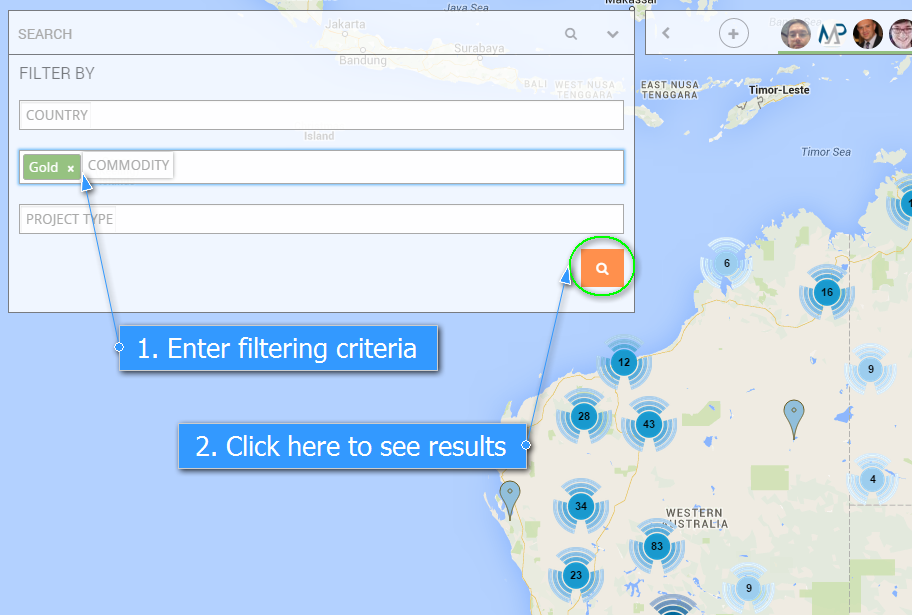Click the circled plus add icon

[x=733, y=34]
